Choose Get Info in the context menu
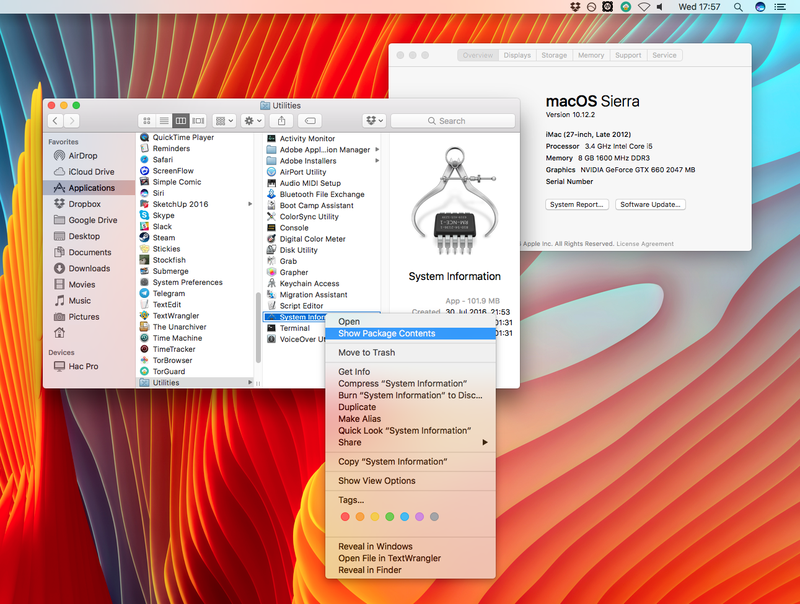800x604 pixels. (x=411, y=371)
